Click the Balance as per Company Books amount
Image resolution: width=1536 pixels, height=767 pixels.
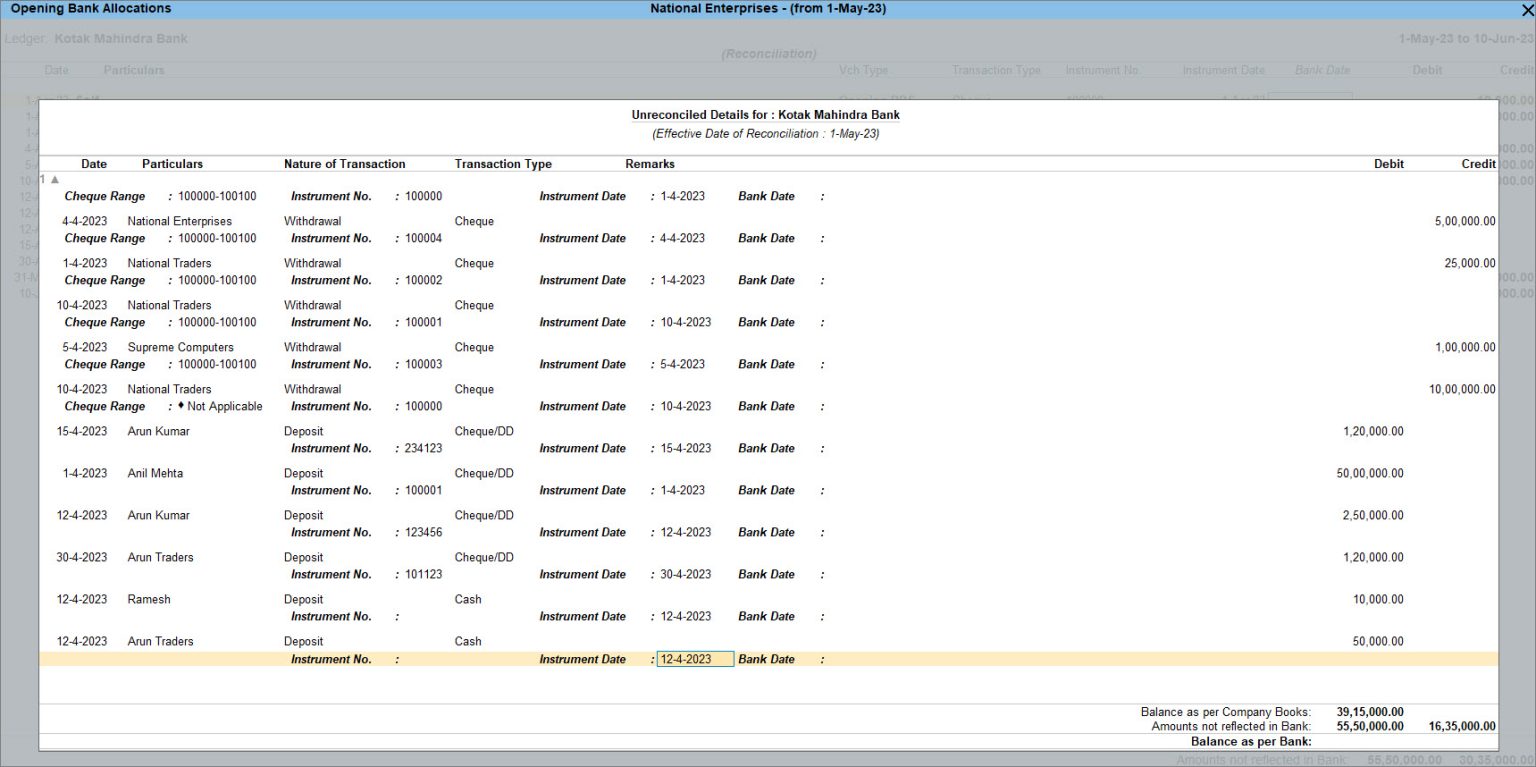click(x=1371, y=711)
